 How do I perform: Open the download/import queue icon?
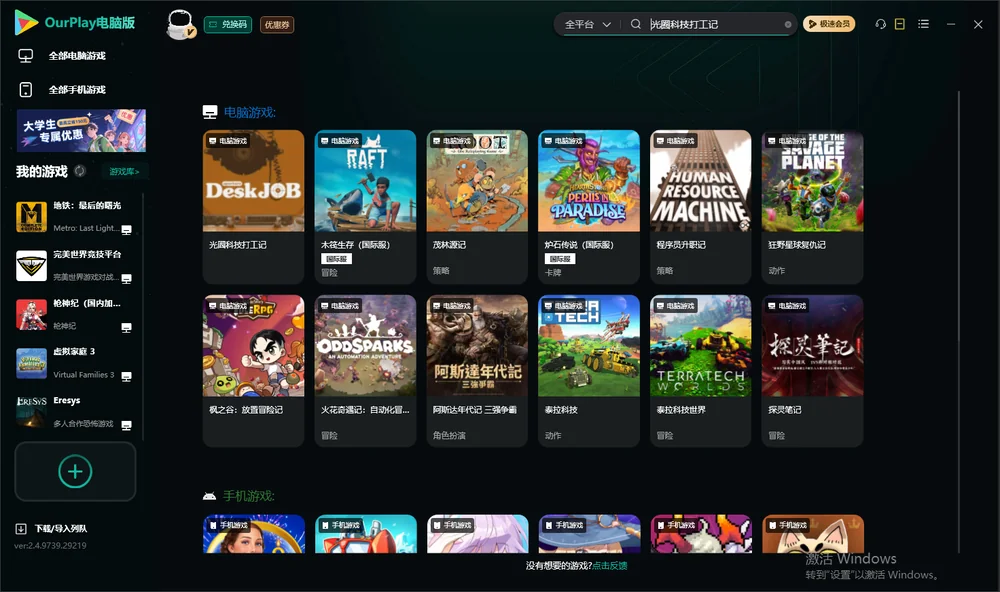tap(21, 528)
